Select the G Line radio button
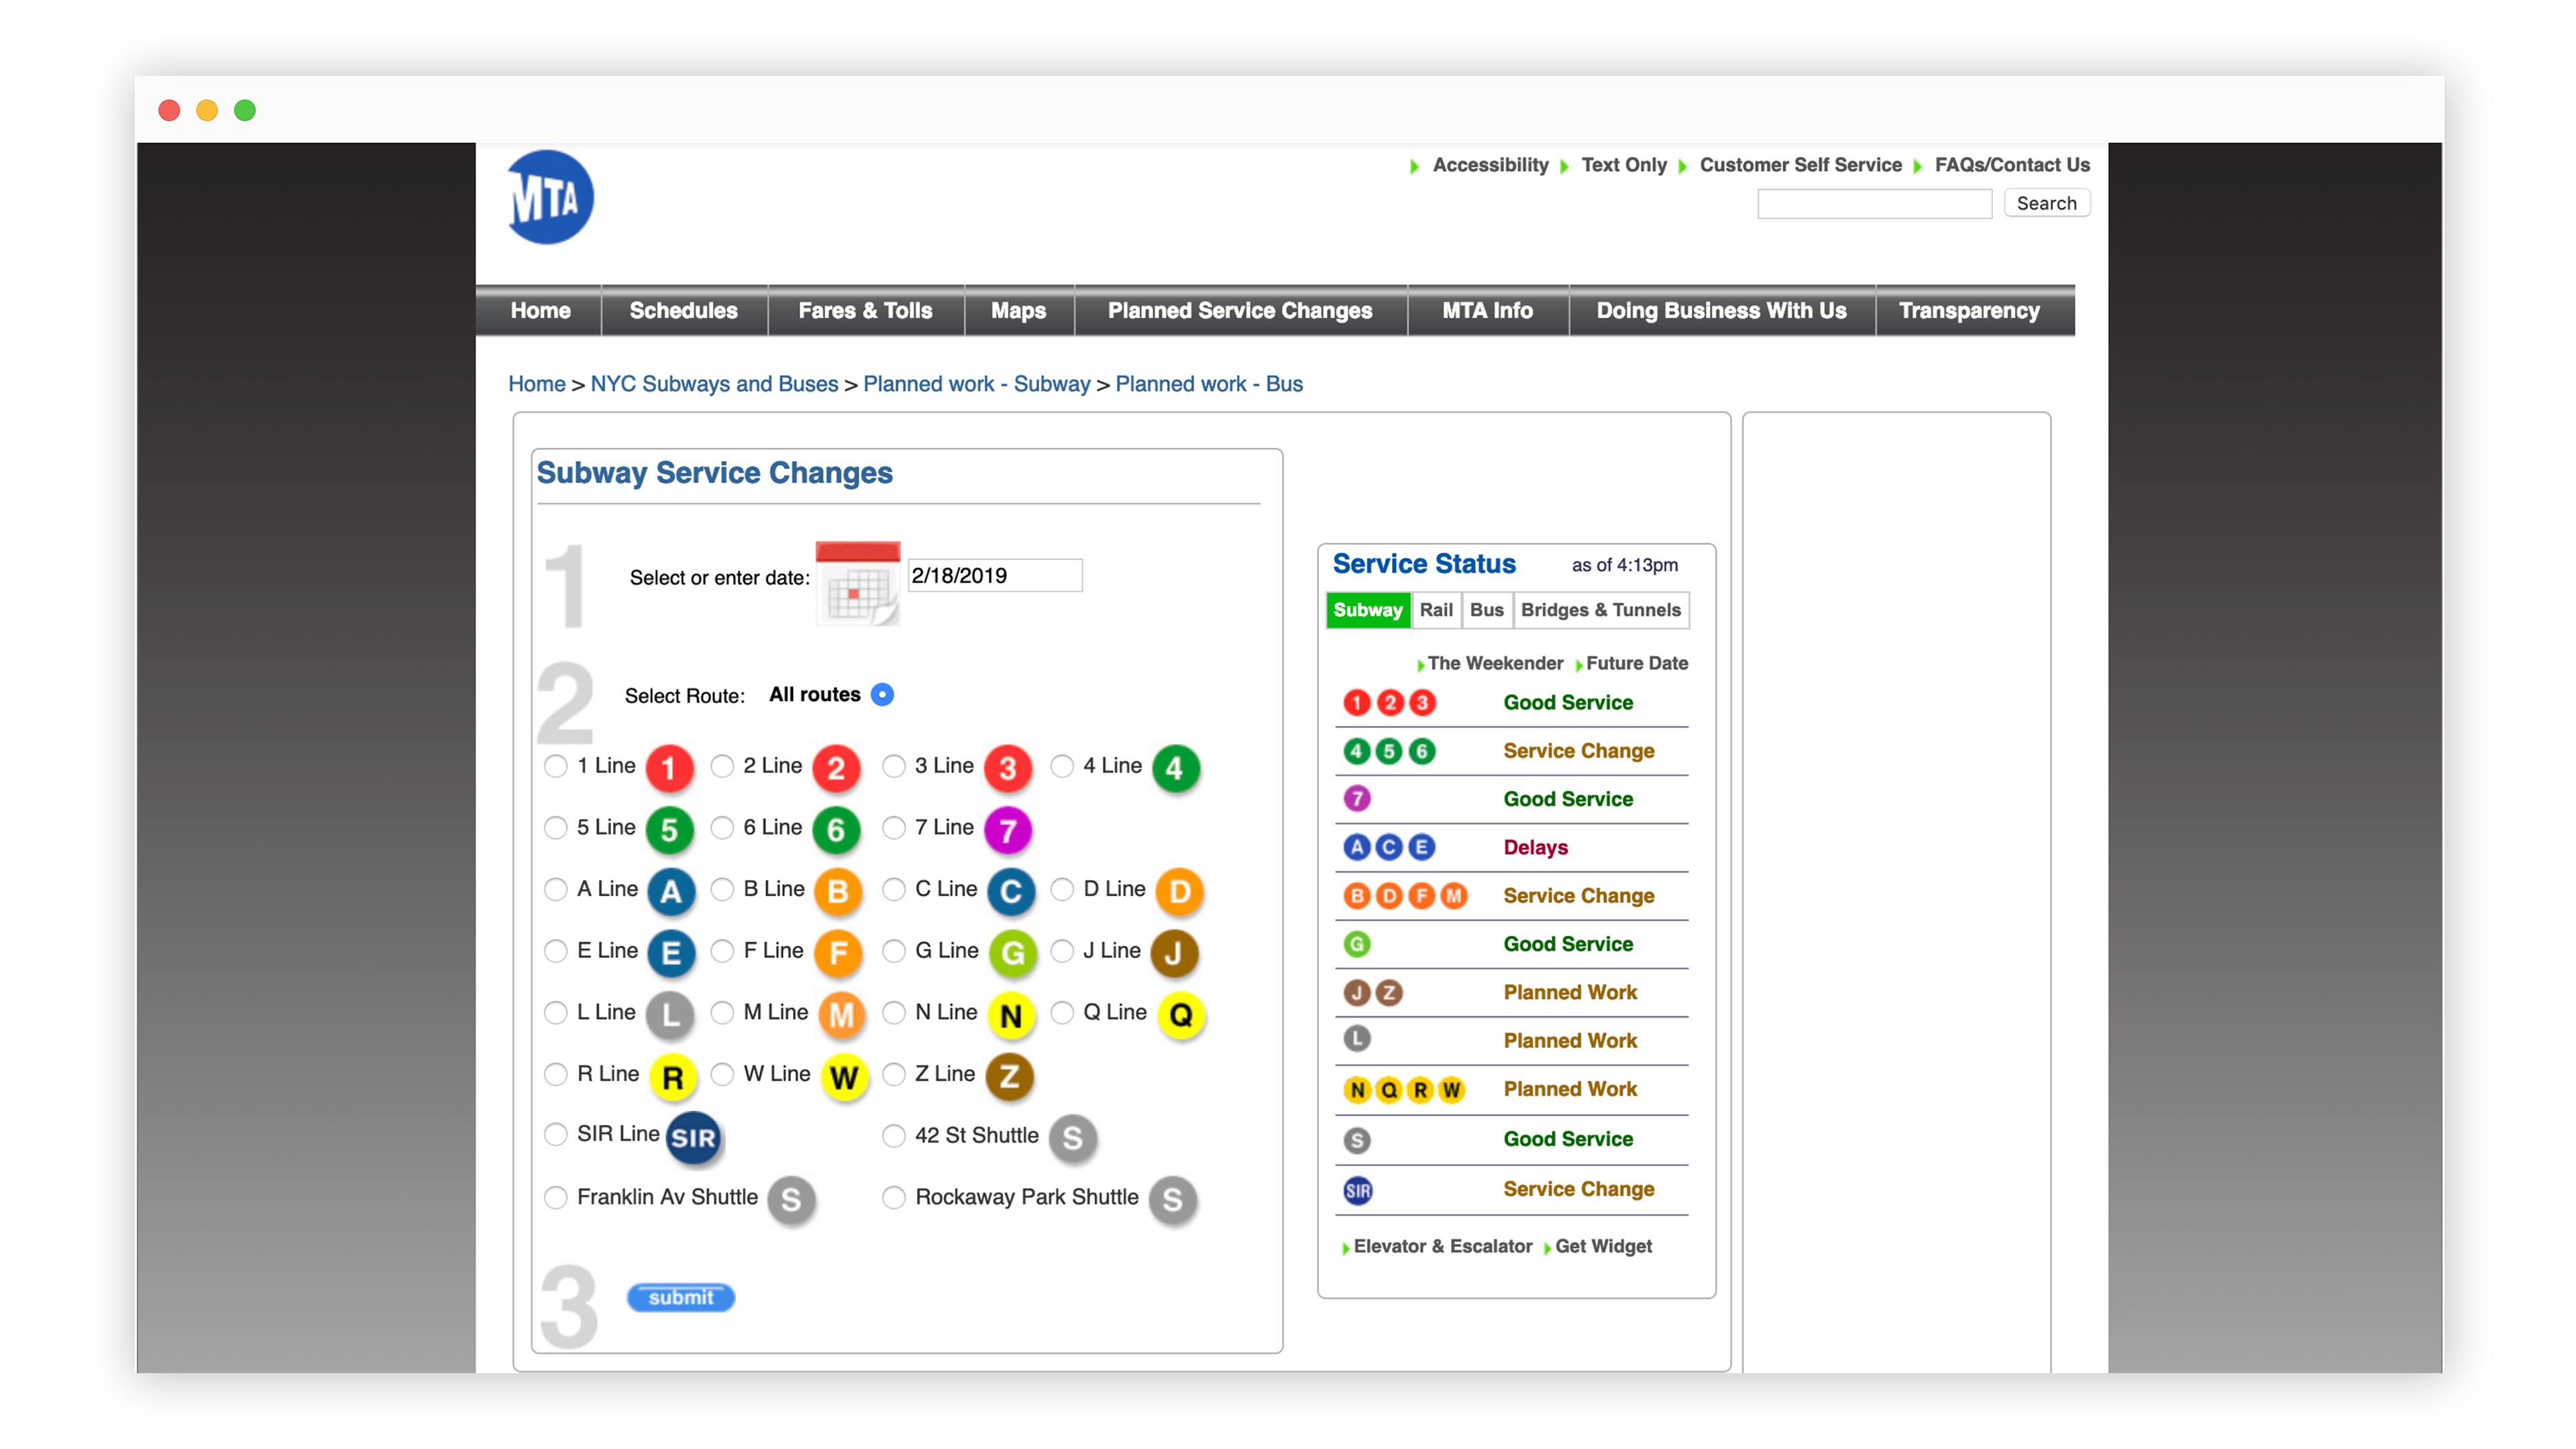This screenshot has width=2576, height=1449. pyautogui.click(x=894, y=951)
